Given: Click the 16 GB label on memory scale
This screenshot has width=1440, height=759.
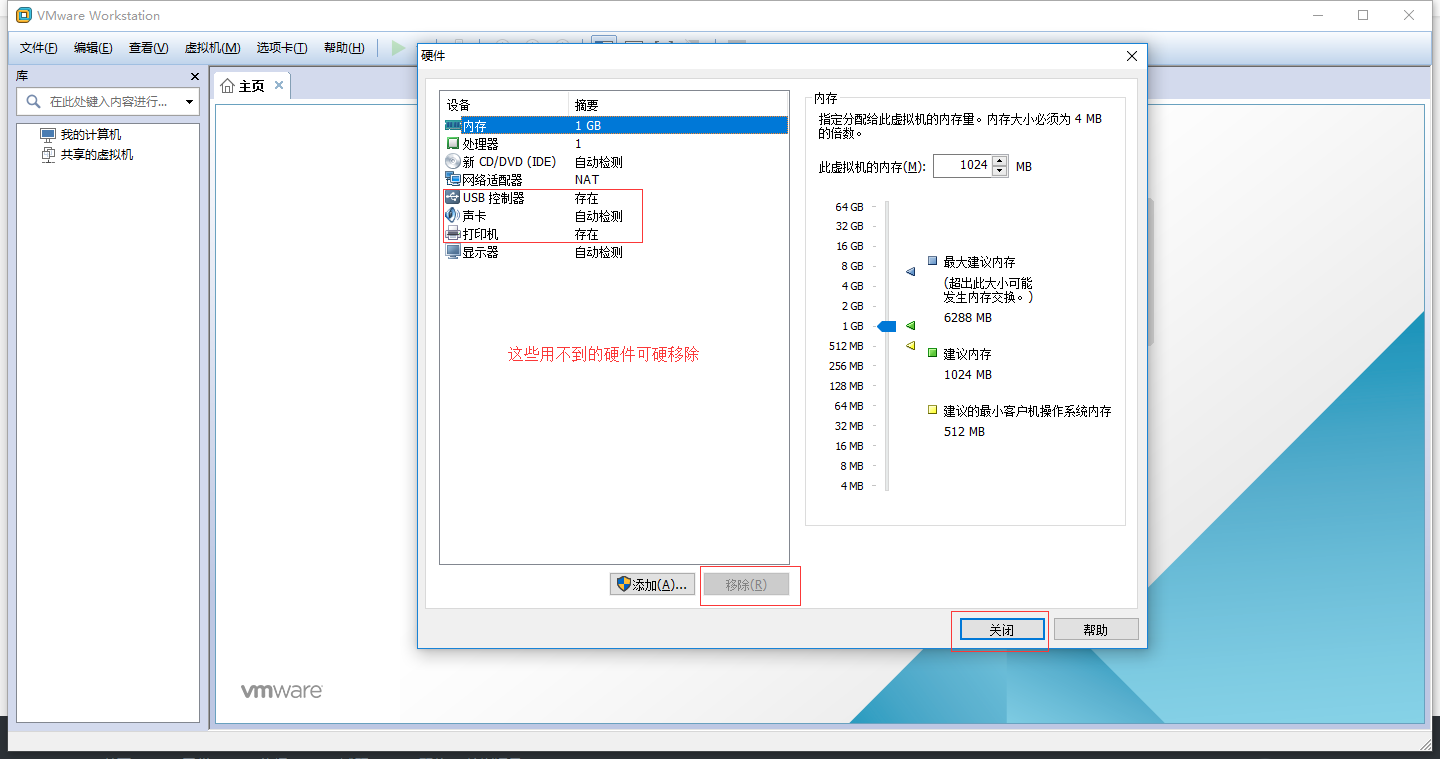Looking at the screenshot, I should pyautogui.click(x=849, y=246).
